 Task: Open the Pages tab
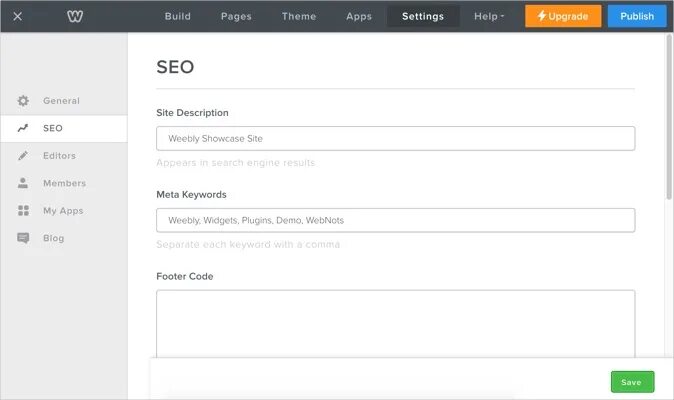(236, 16)
